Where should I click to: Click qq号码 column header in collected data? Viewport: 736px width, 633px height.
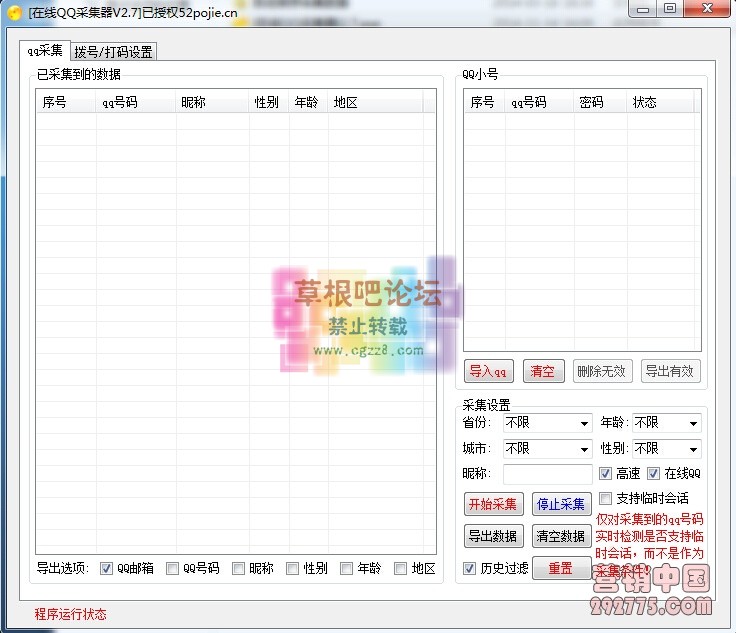click(x=136, y=102)
